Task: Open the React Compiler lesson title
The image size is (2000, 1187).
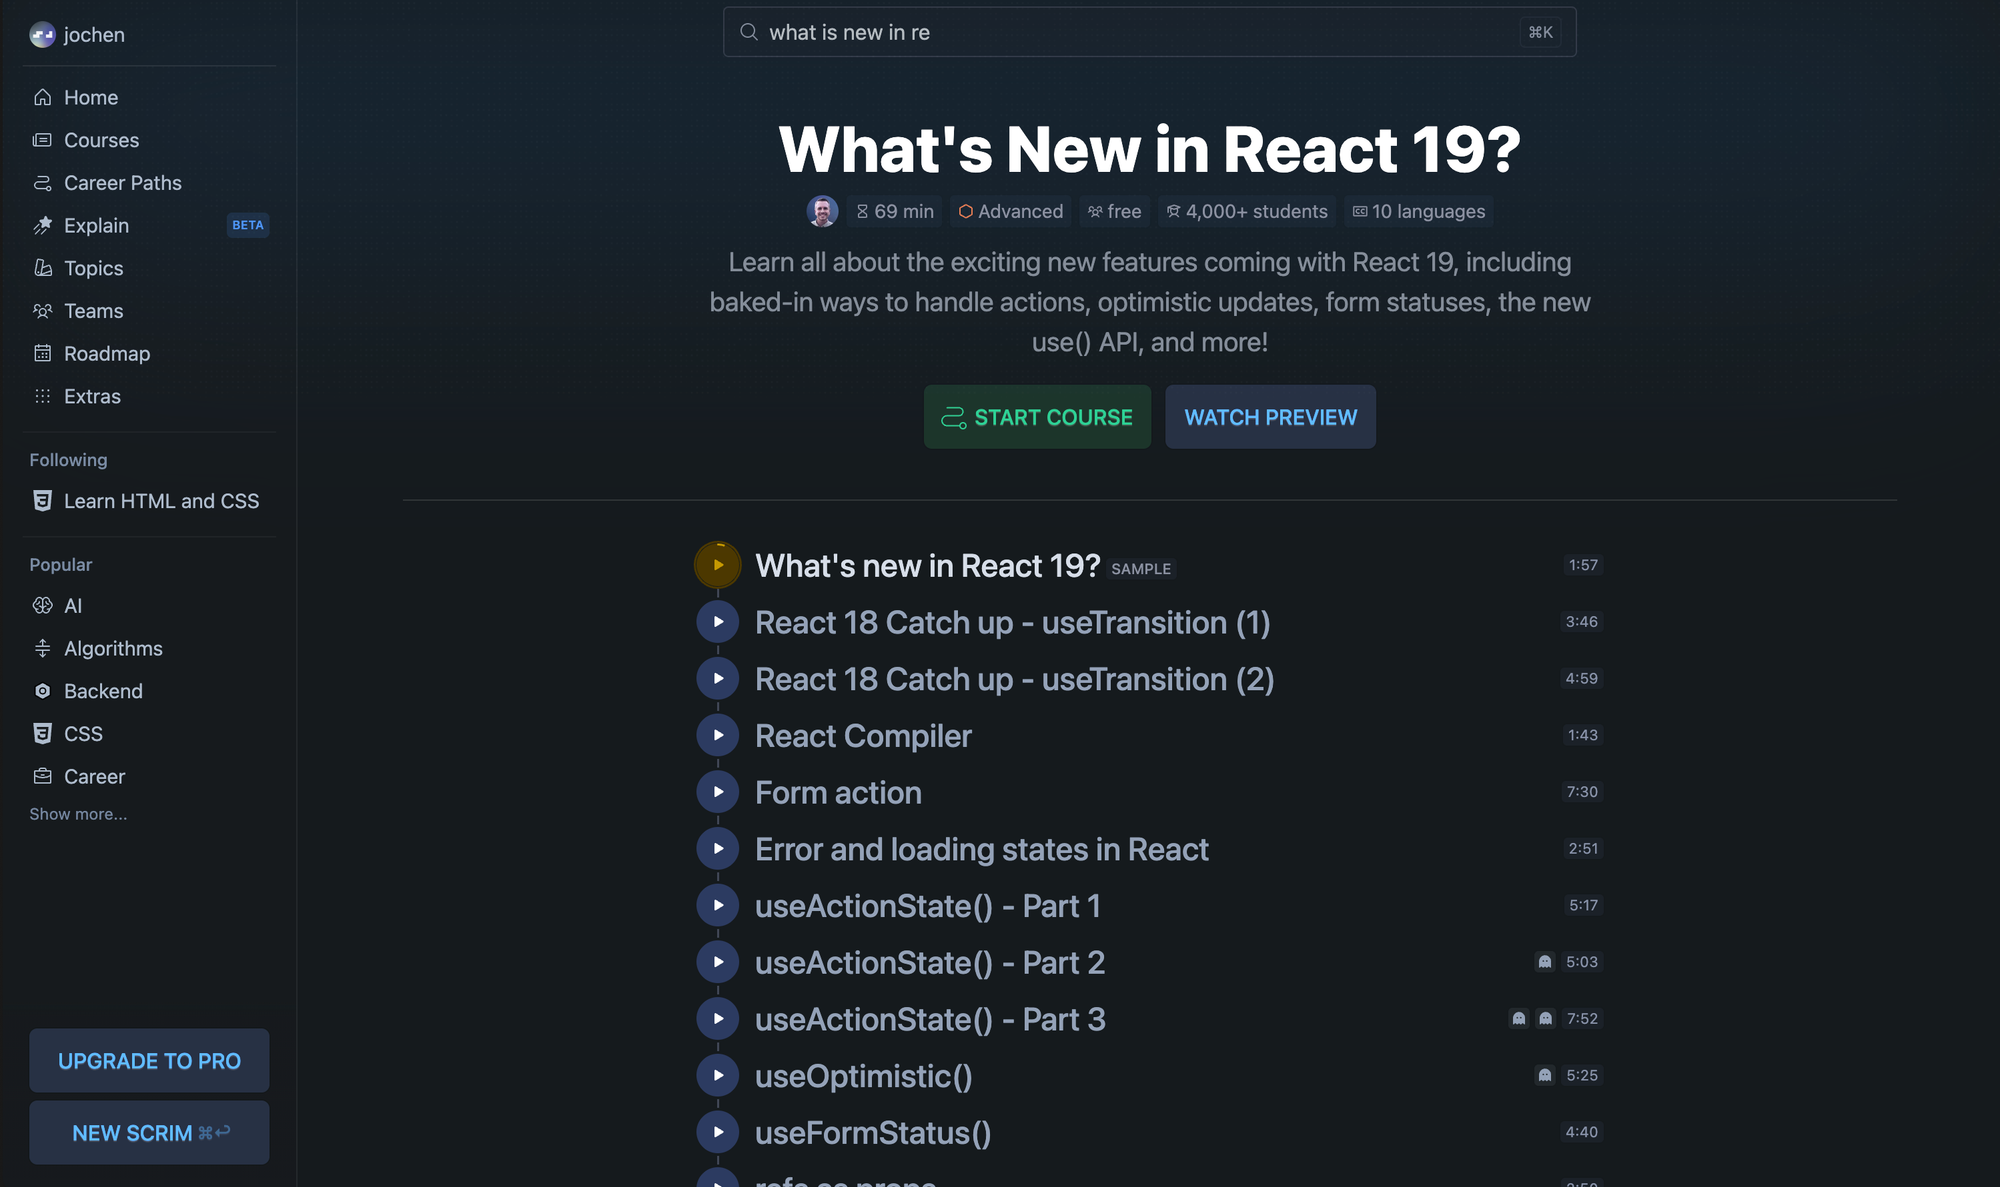Action: click(x=863, y=735)
